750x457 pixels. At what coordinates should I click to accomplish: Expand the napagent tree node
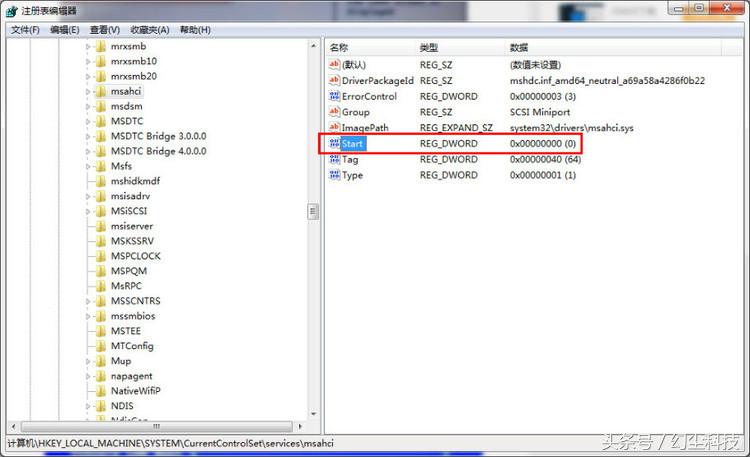coord(88,376)
